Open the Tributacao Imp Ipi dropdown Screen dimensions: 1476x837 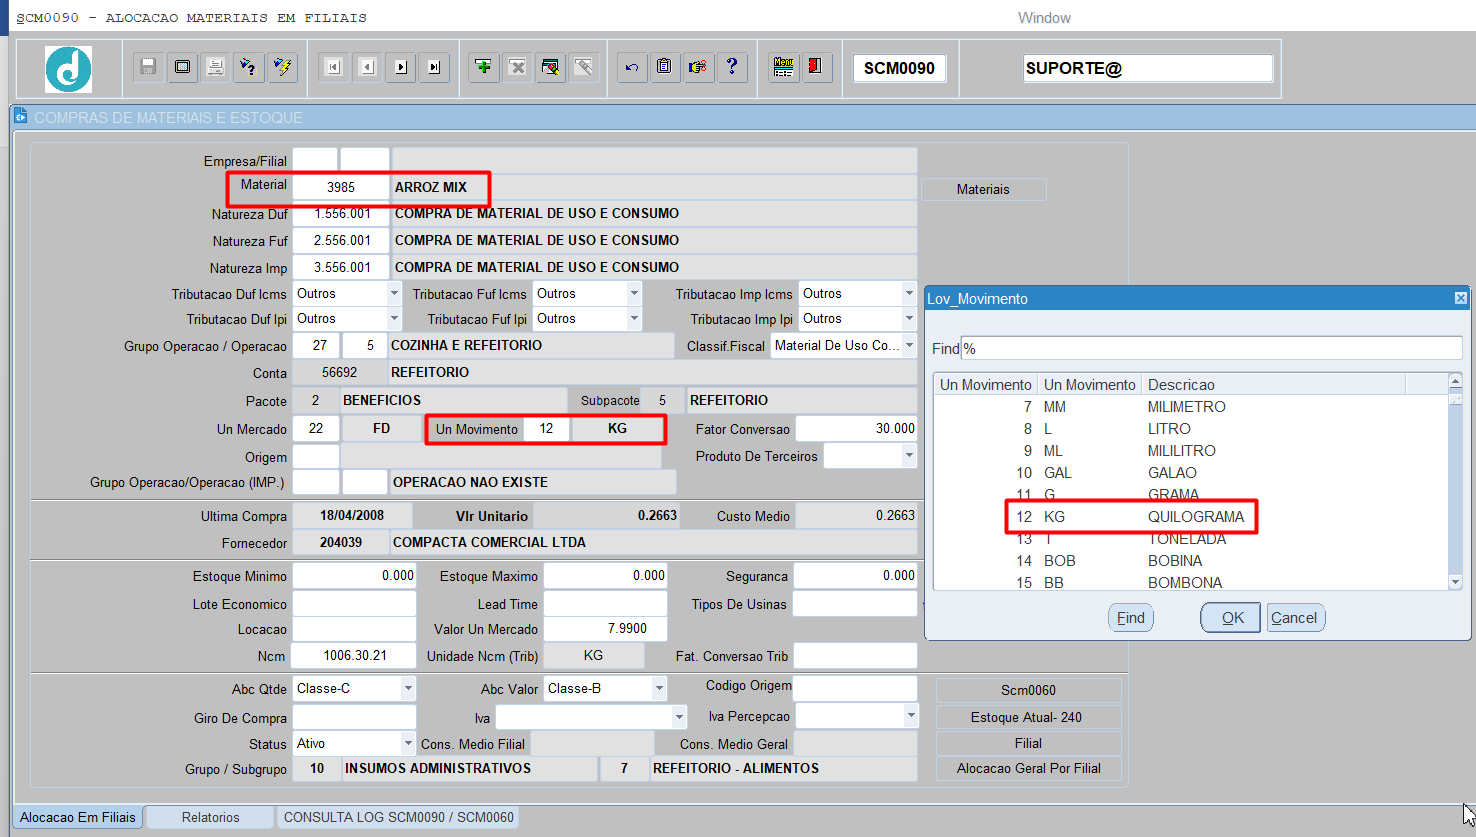pos(909,318)
